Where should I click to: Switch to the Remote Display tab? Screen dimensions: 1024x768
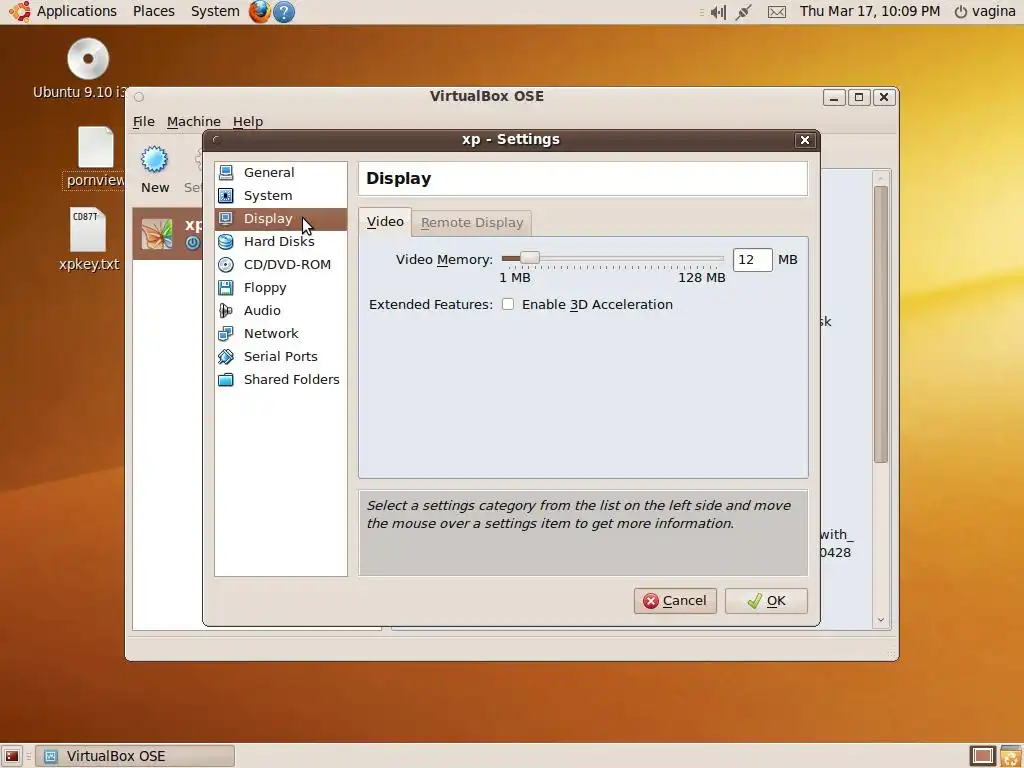tap(472, 223)
